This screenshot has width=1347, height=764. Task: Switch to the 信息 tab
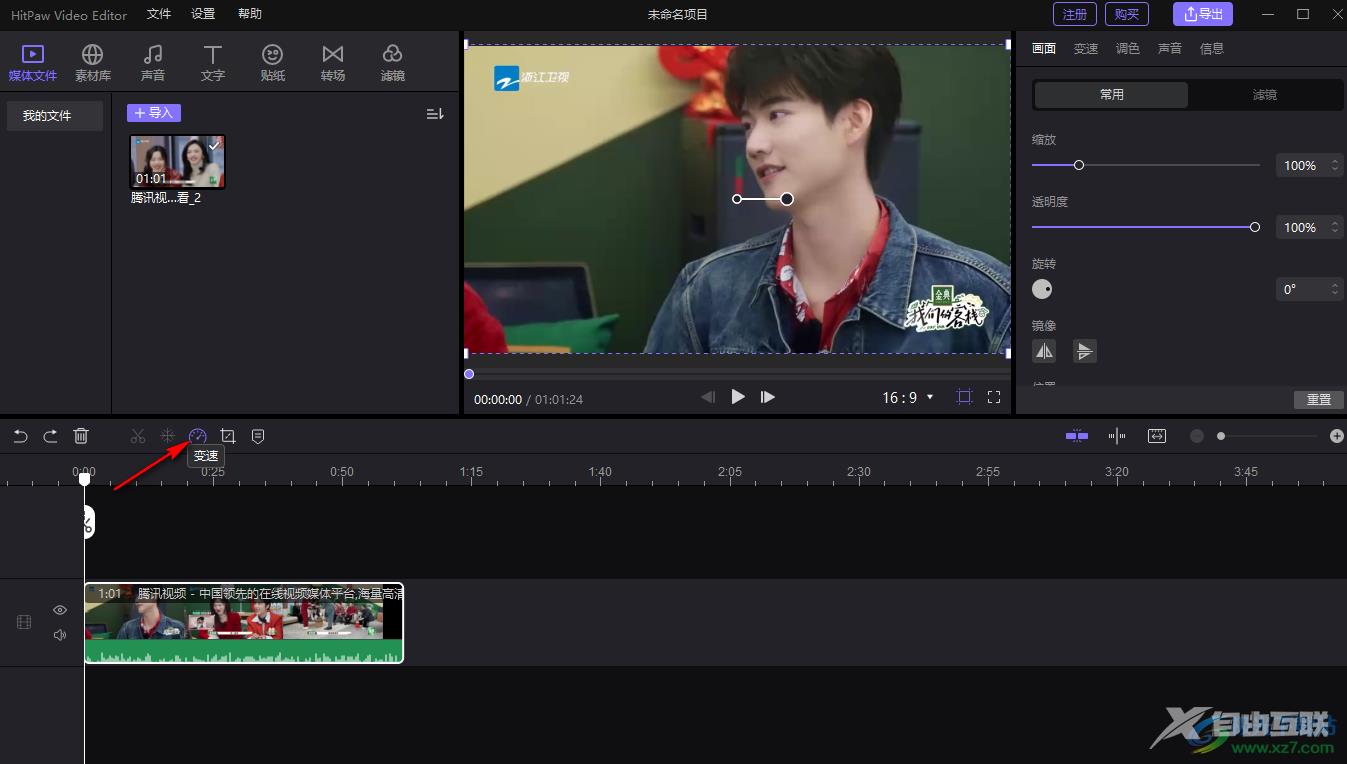[x=1212, y=48]
